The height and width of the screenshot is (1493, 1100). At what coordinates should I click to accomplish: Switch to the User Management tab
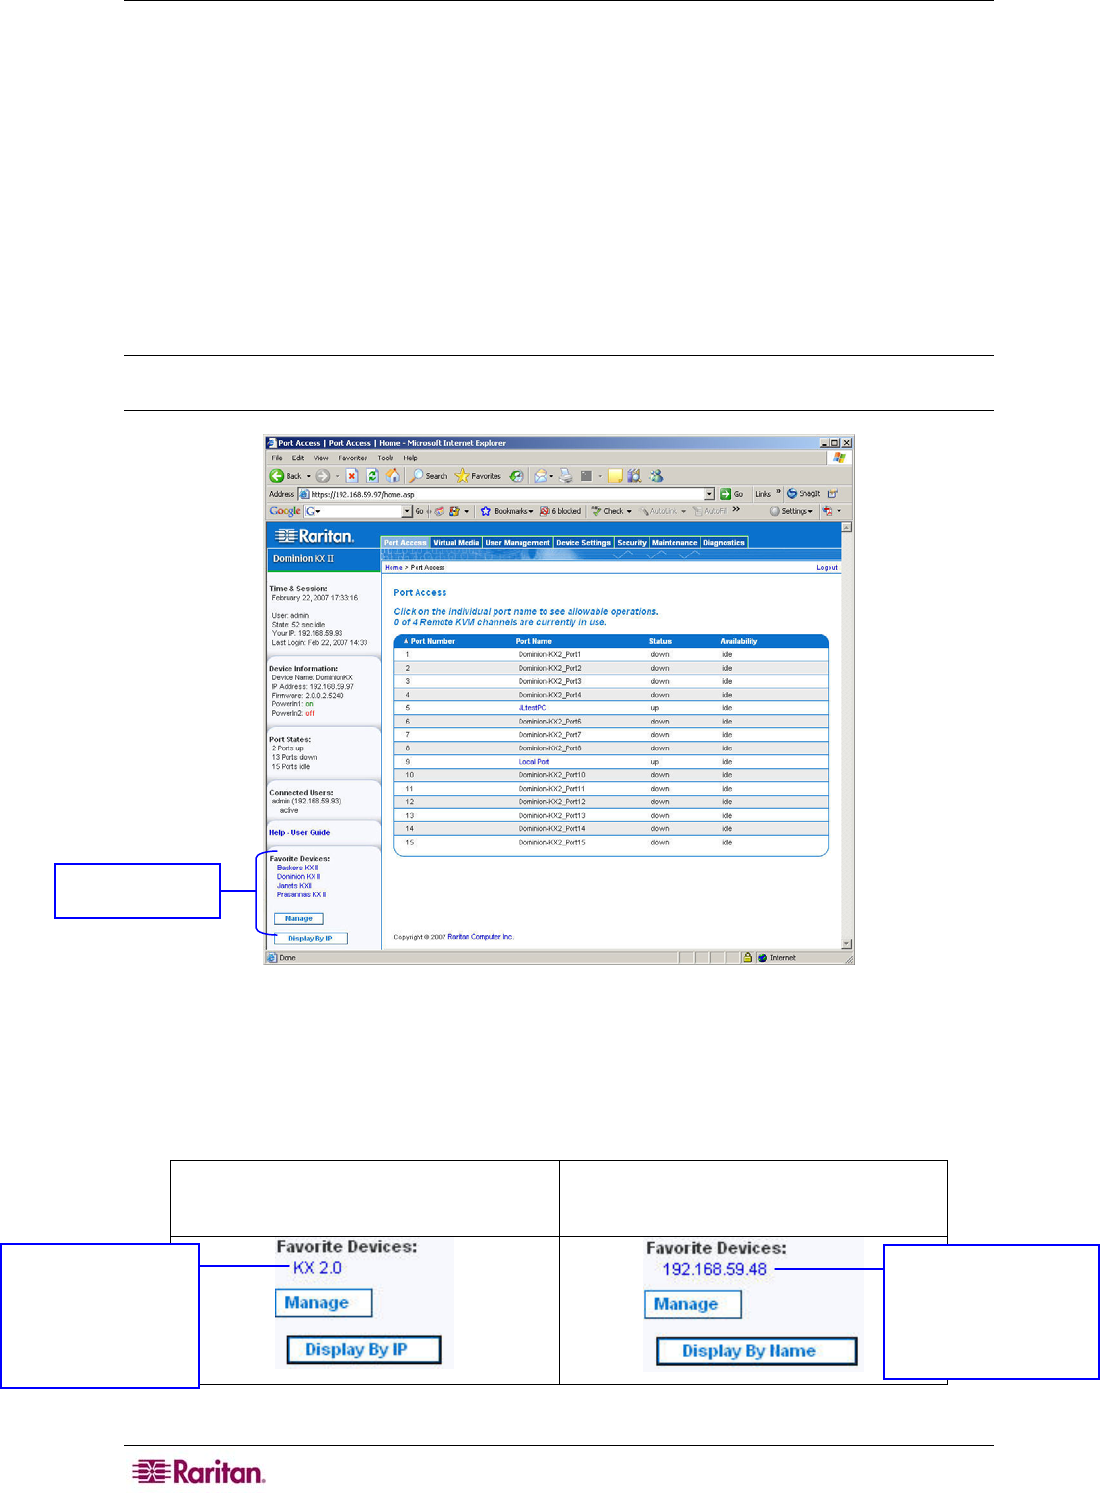pos(518,543)
